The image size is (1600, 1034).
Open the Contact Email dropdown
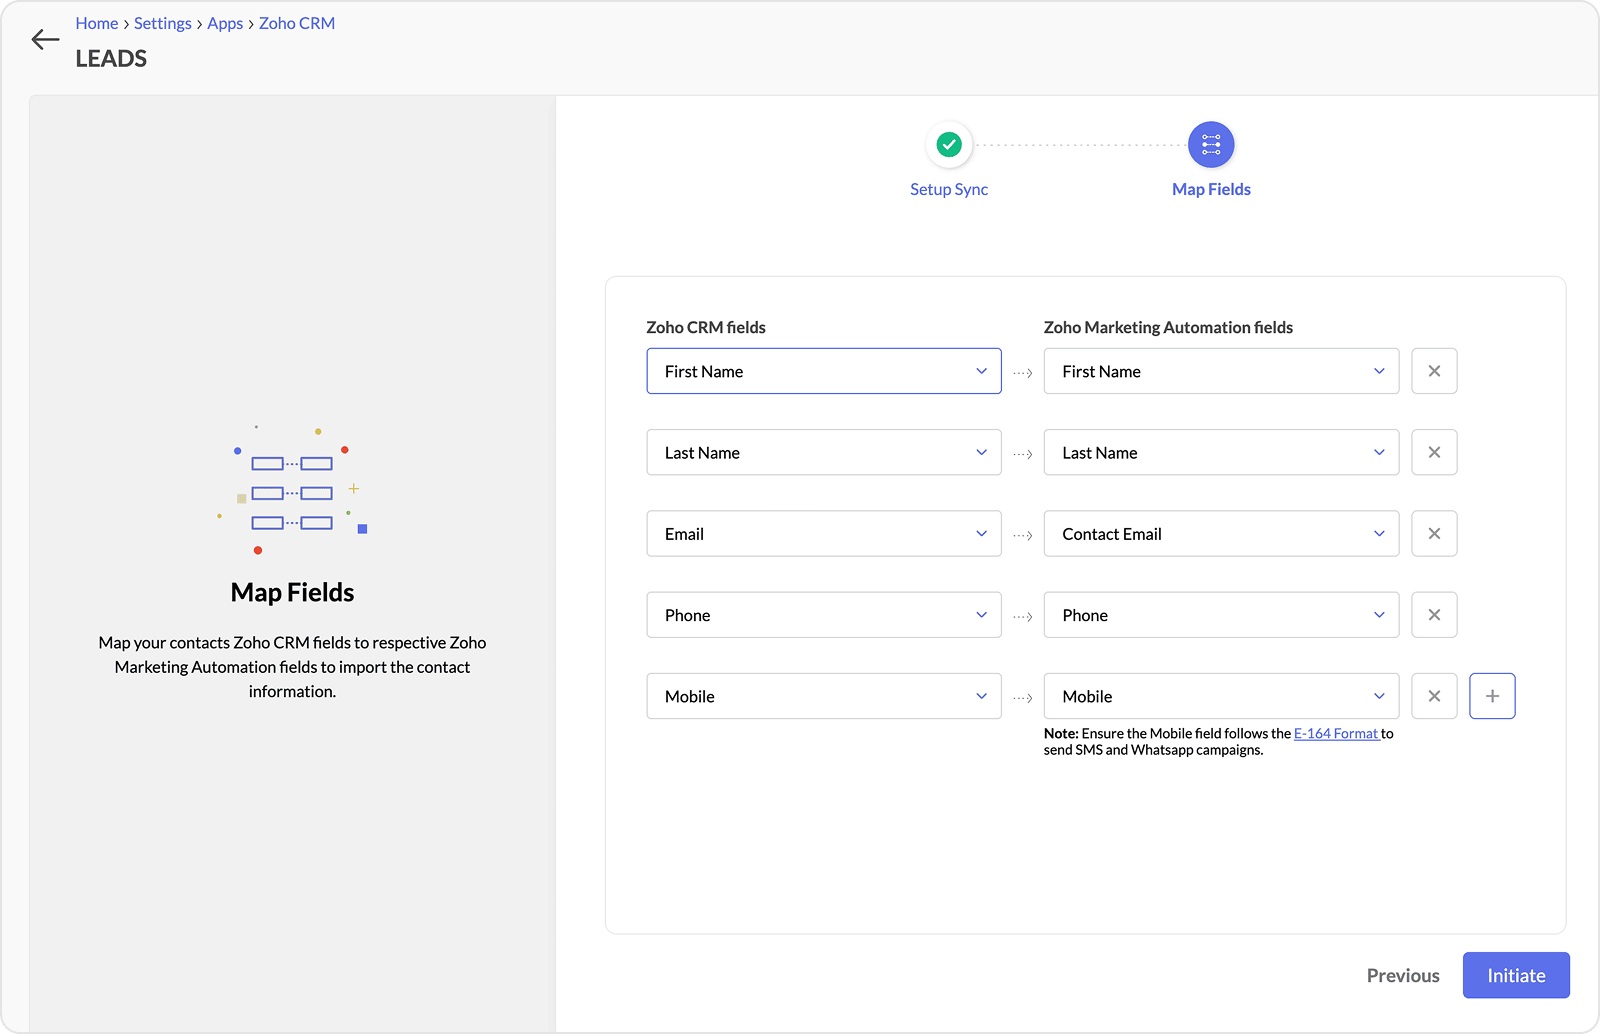pos(1221,534)
